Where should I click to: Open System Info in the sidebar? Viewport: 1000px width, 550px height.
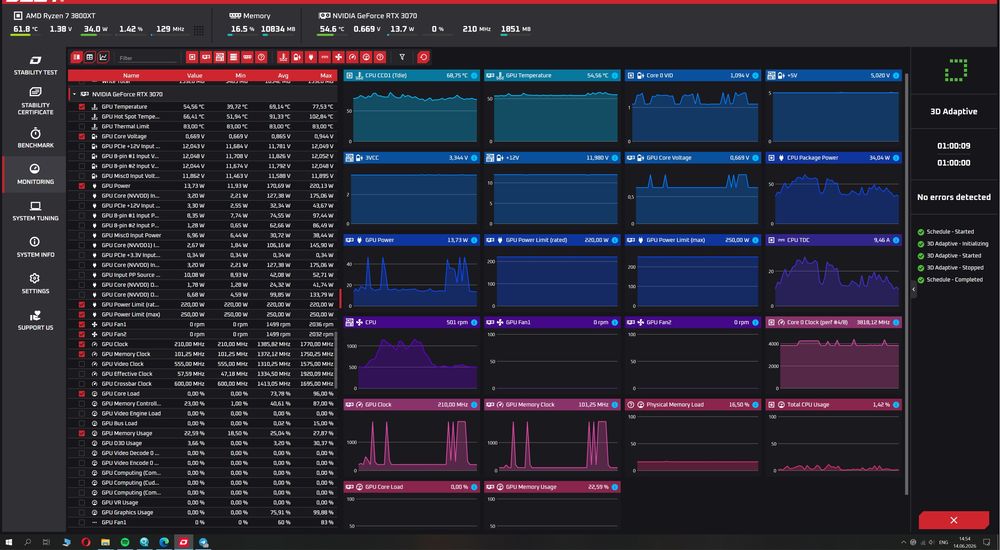coord(35,247)
